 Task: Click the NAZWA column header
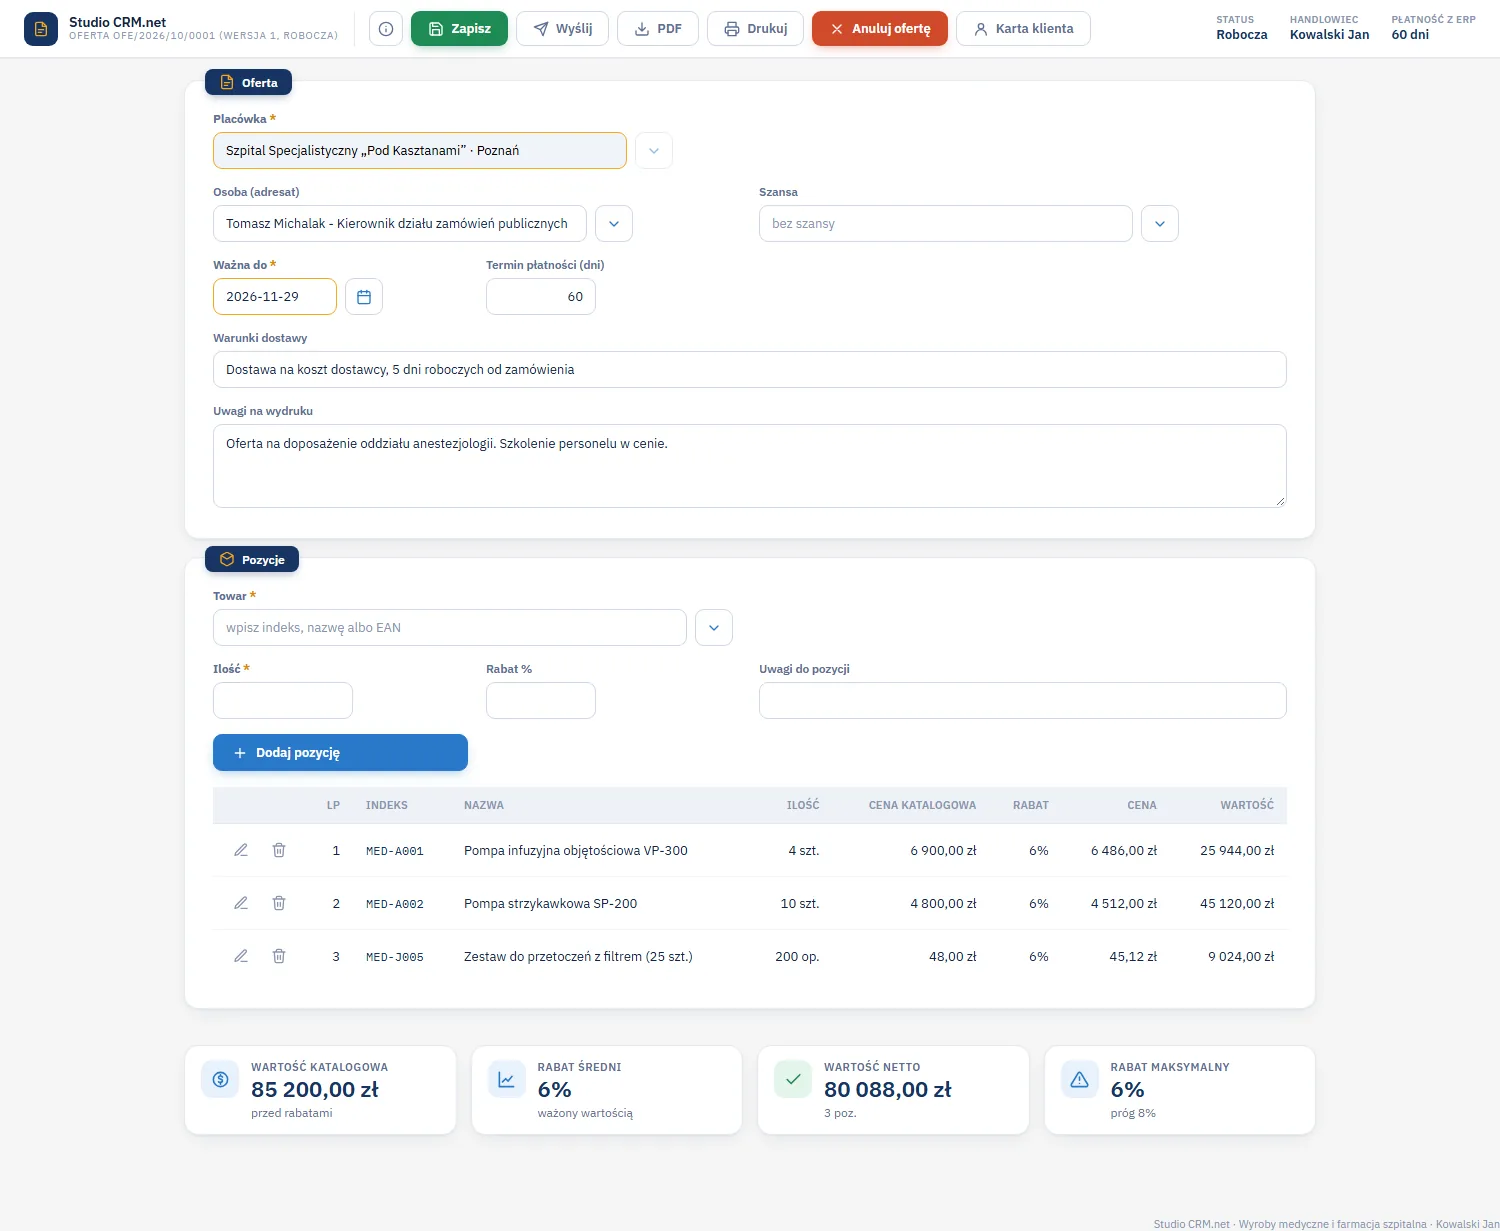pos(484,805)
